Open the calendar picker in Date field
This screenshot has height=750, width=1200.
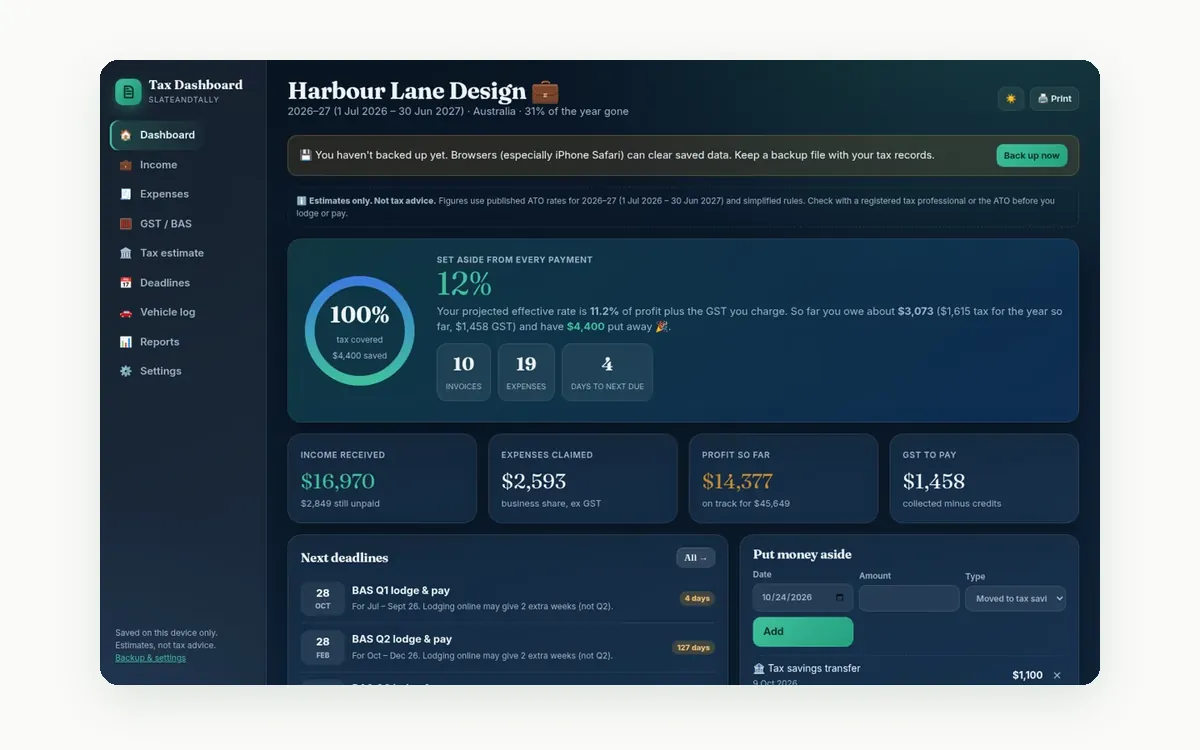point(839,598)
